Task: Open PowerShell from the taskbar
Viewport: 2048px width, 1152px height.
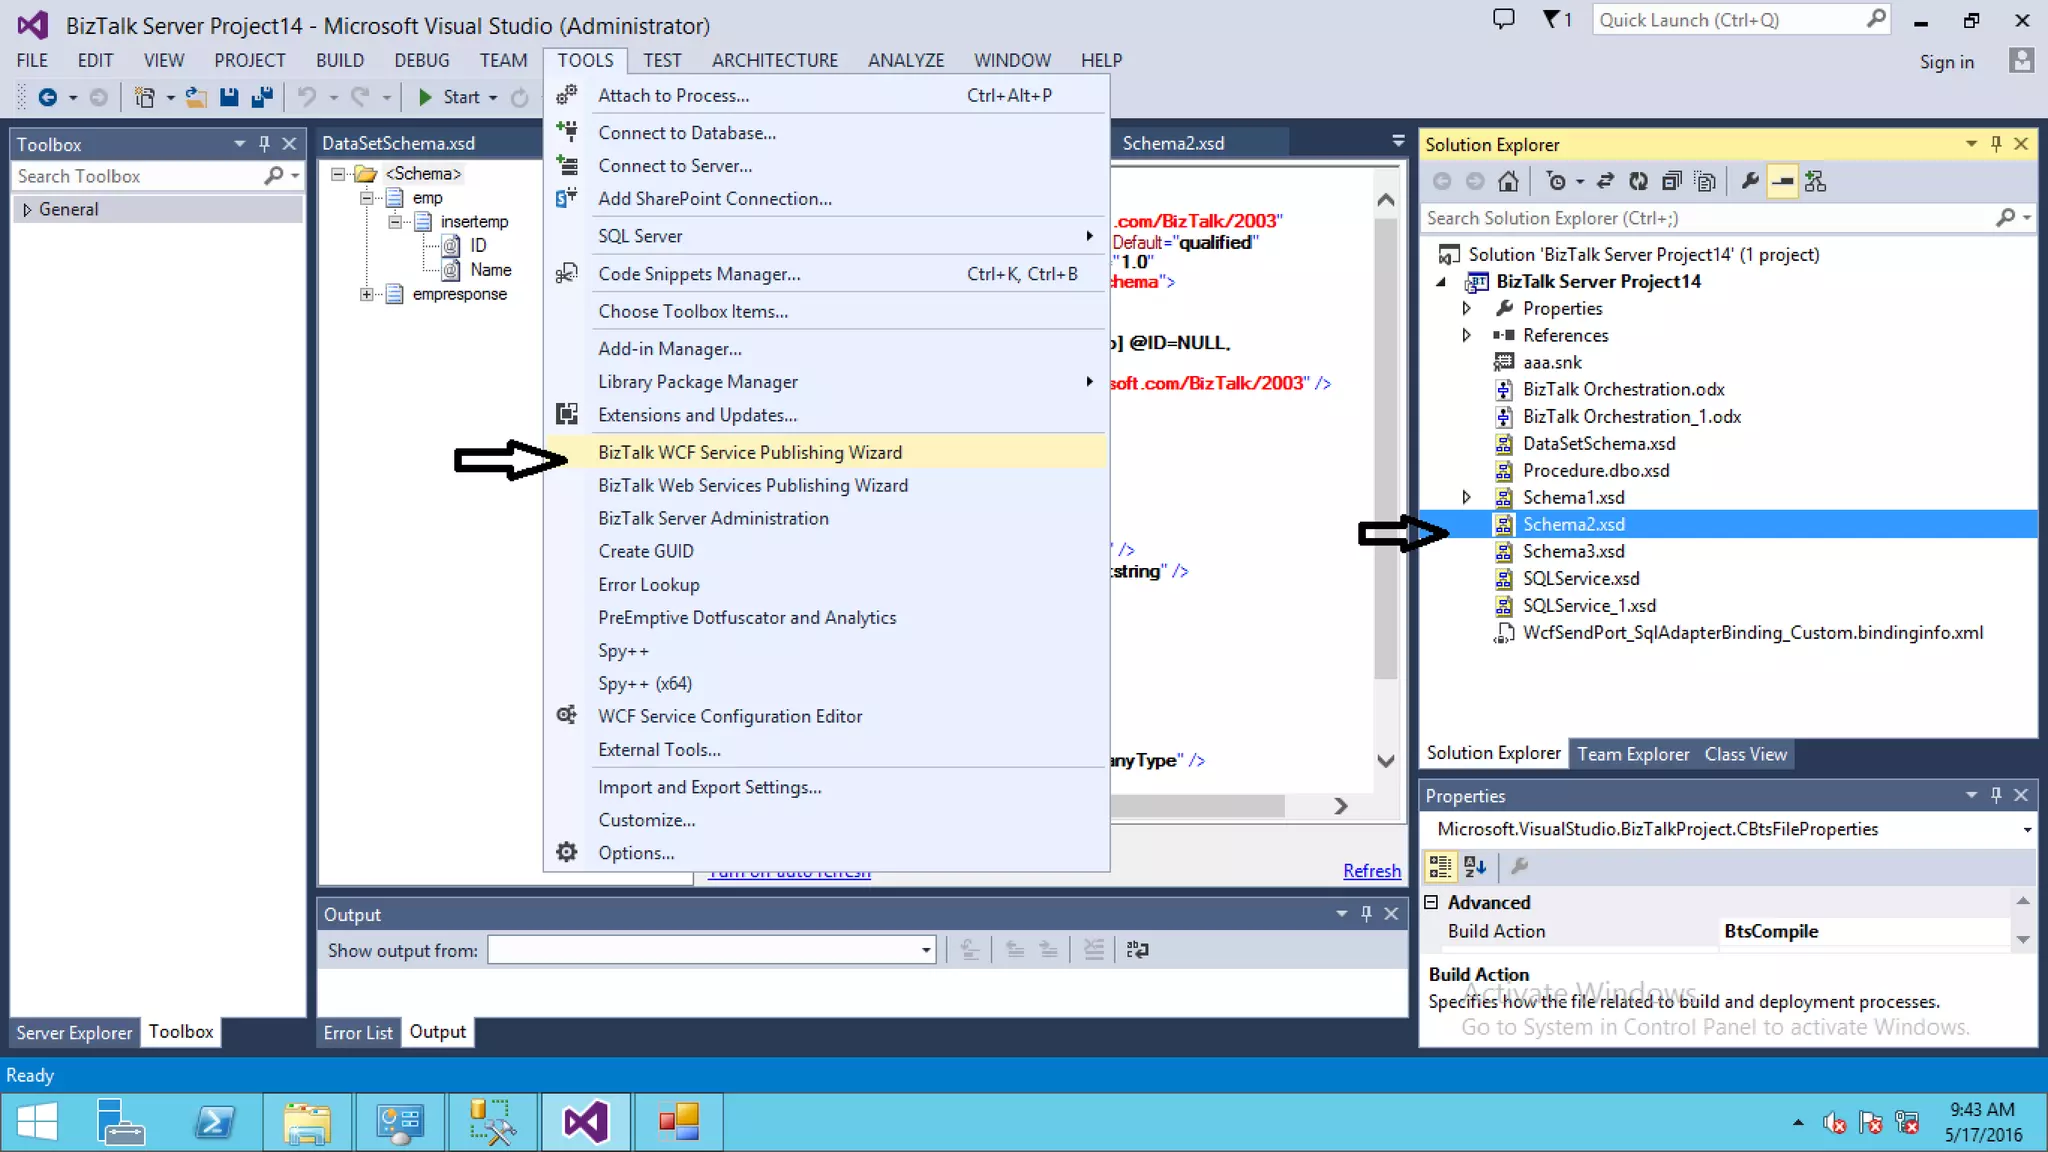Action: 214,1122
